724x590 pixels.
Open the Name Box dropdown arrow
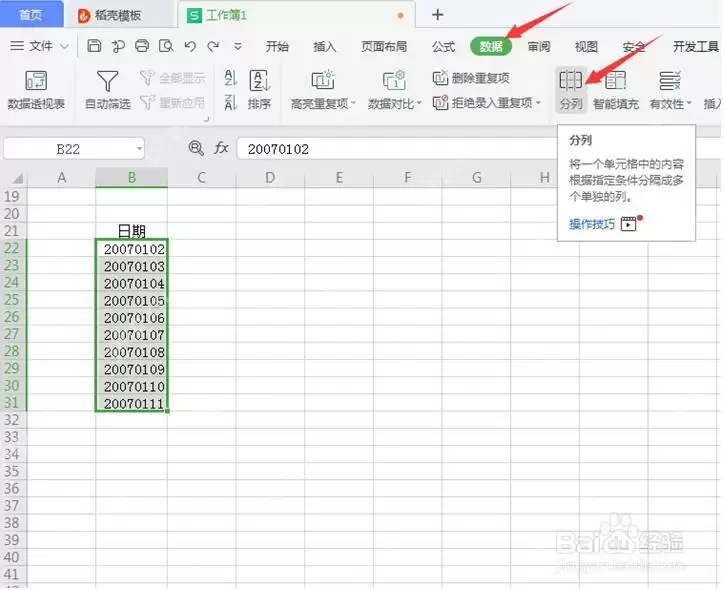coord(139,149)
